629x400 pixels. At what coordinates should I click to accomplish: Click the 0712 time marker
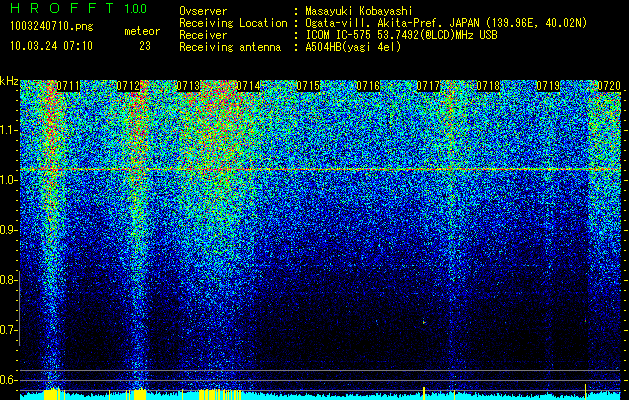pos(128,86)
